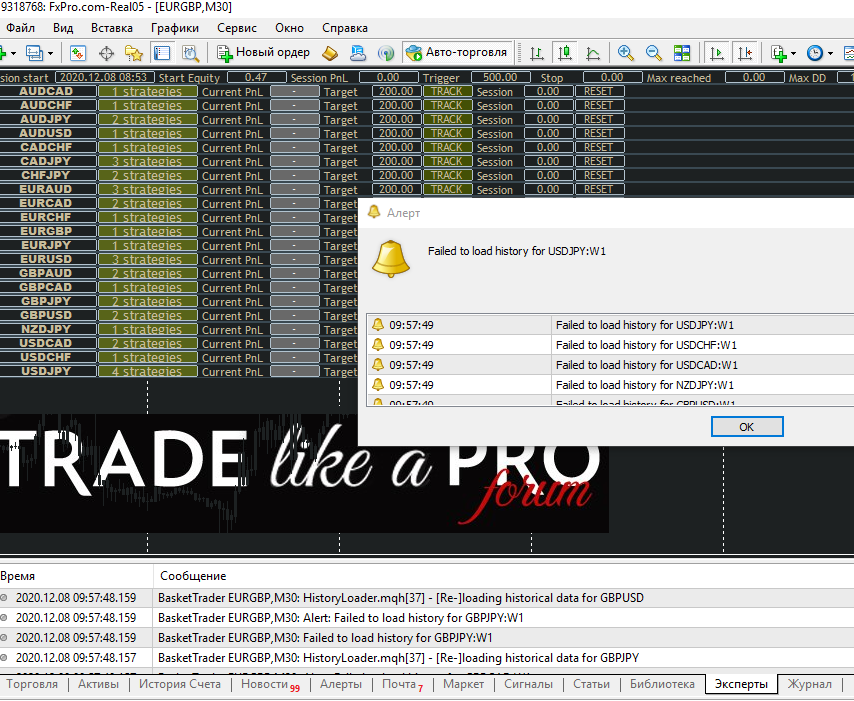Screen dimensions: 854x701
Task: Click '3 strategies' button for EURUSD
Action: click(147, 259)
